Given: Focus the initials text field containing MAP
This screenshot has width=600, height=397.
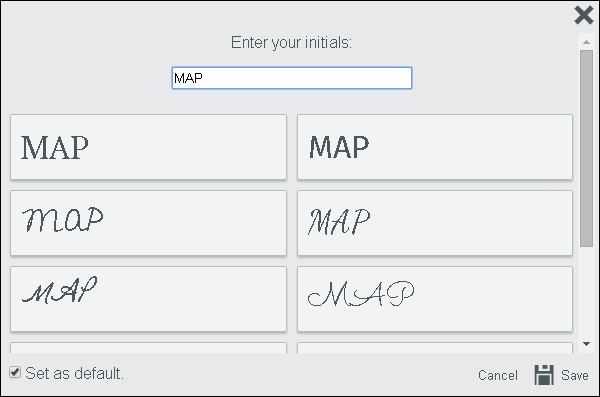Looking at the screenshot, I should tap(292, 78).
